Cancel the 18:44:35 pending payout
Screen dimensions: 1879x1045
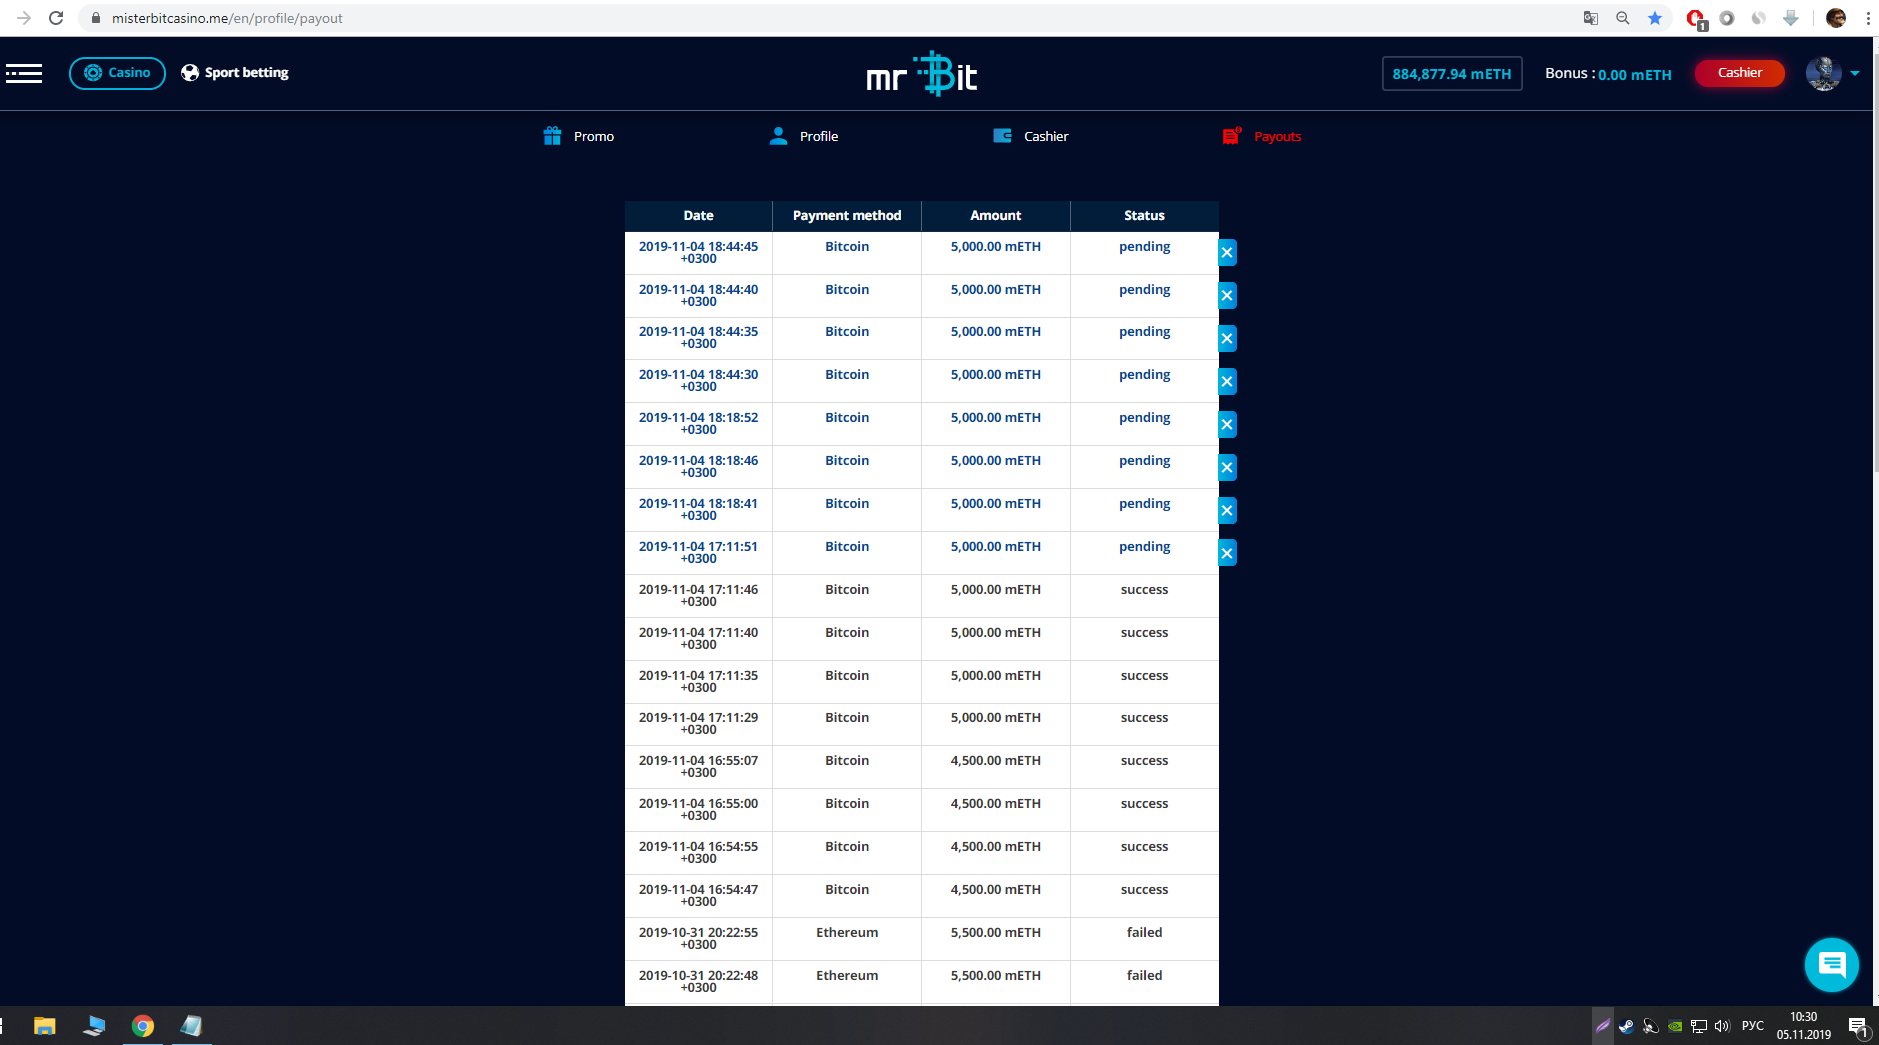tap(1227, 339)
